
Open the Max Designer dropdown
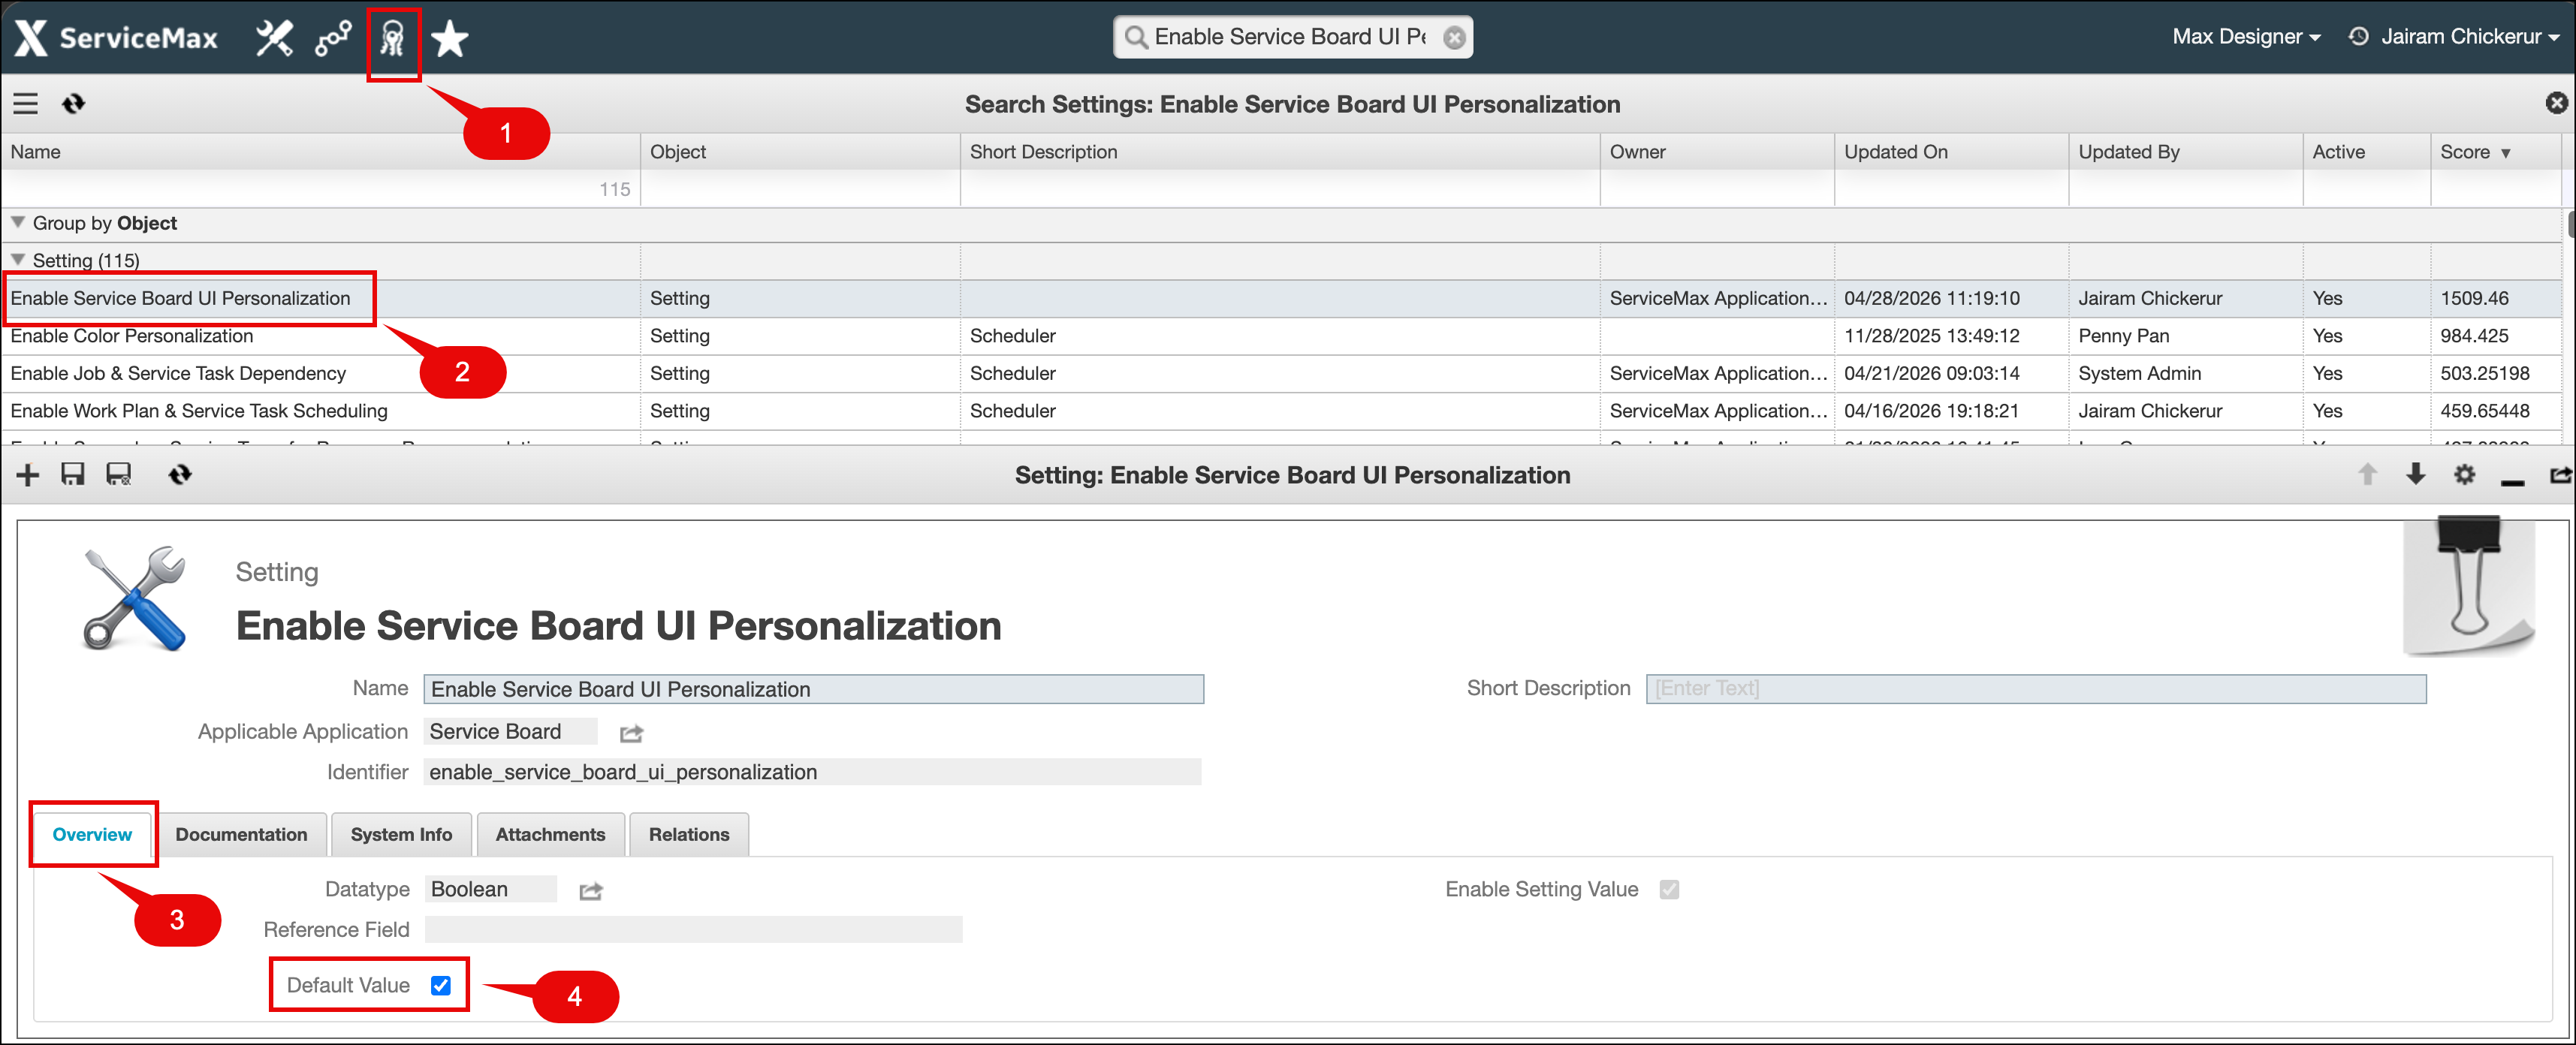2246,37
